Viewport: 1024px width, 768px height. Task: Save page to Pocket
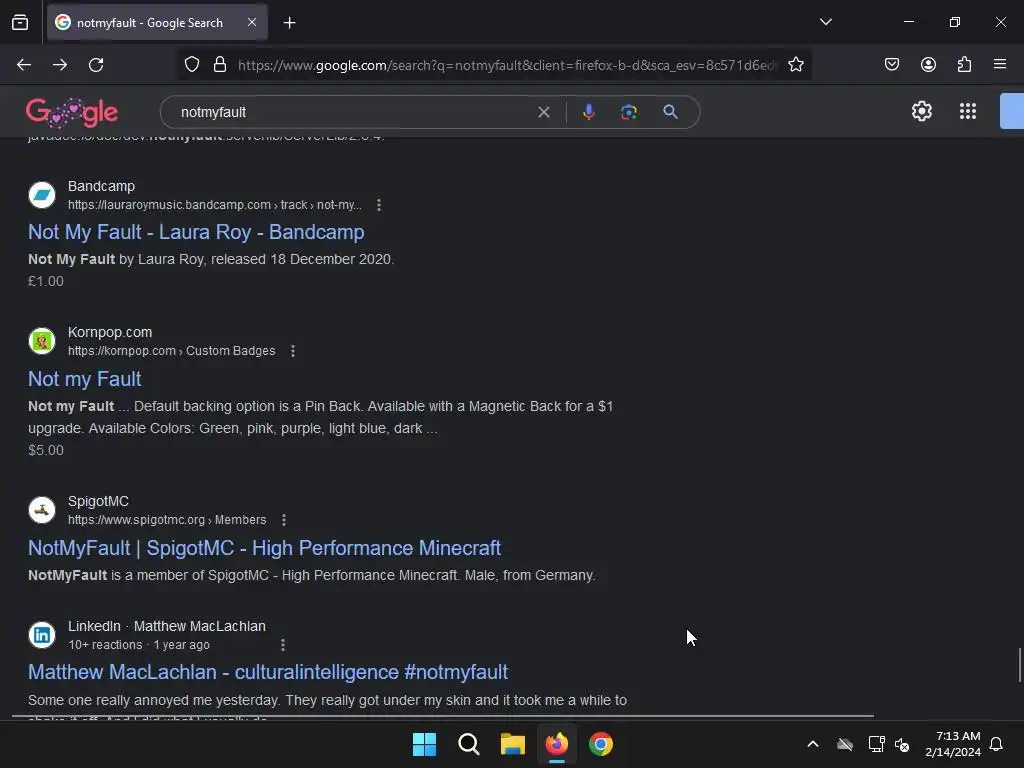(892, 65)
